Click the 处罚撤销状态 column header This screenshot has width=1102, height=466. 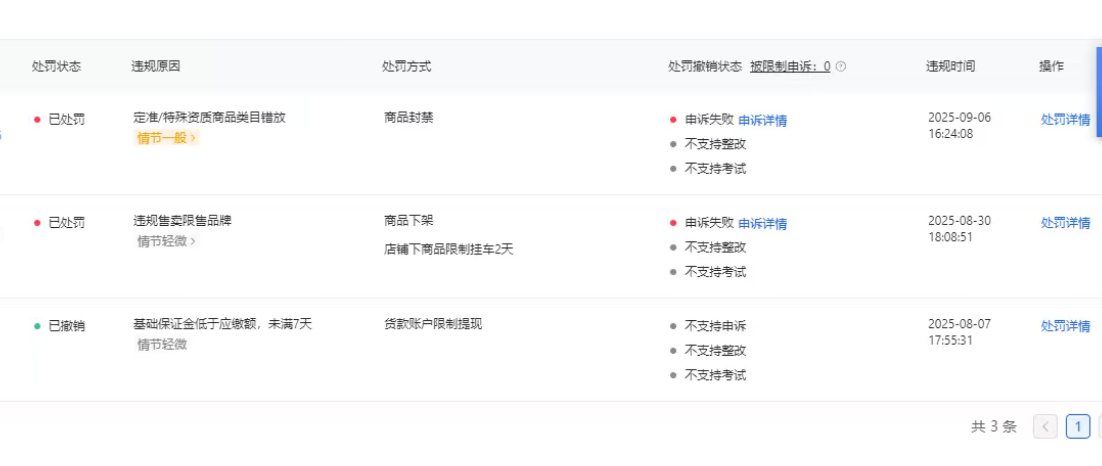[x=704, y=67]
